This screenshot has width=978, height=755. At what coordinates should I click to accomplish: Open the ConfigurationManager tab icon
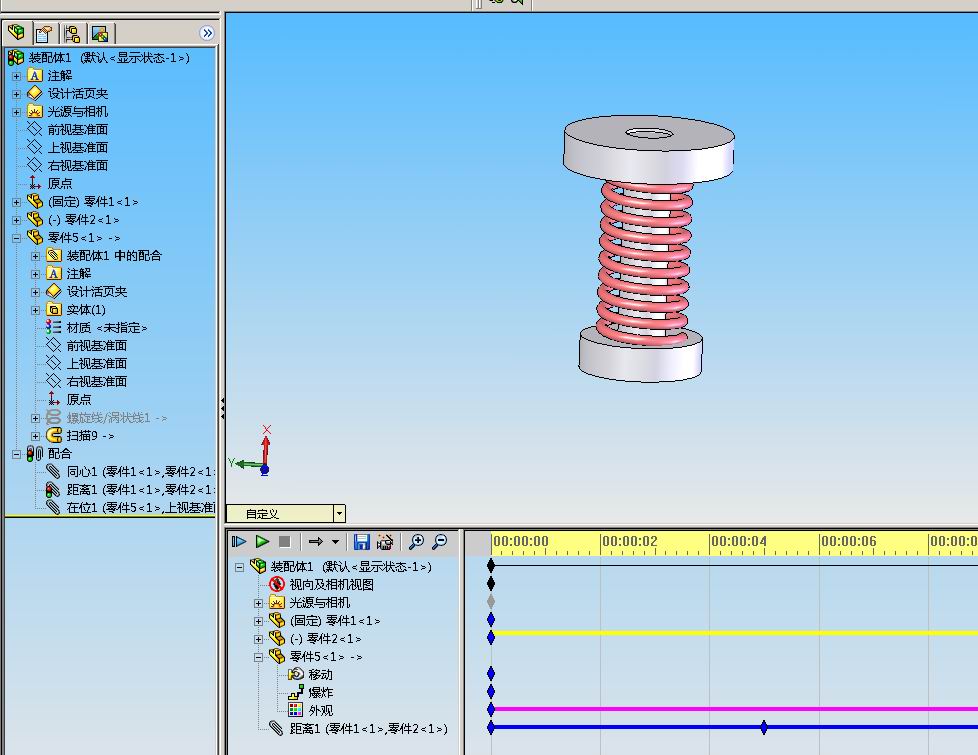click(72, 33)
